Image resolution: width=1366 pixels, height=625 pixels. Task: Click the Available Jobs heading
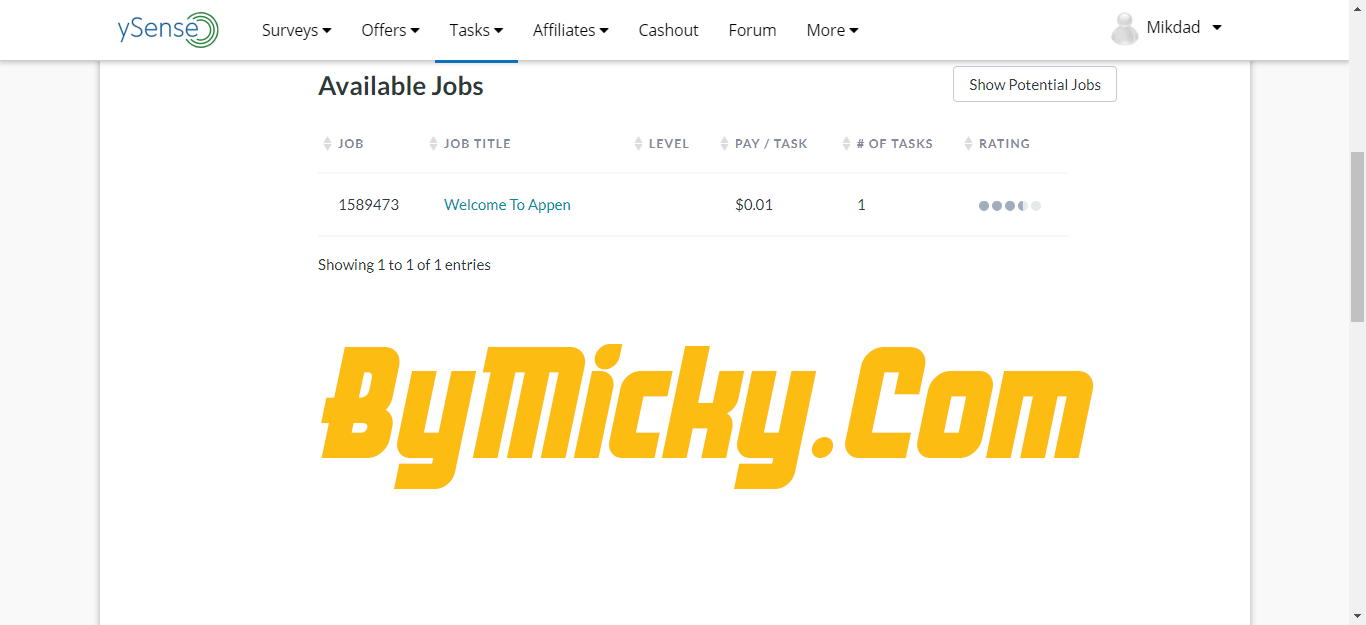[401, 86]
